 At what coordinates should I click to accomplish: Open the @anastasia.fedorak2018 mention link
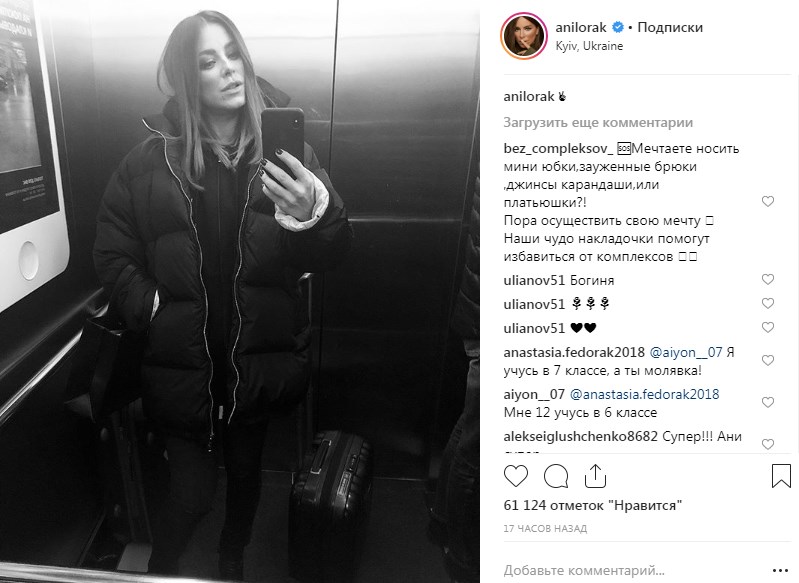645,394
